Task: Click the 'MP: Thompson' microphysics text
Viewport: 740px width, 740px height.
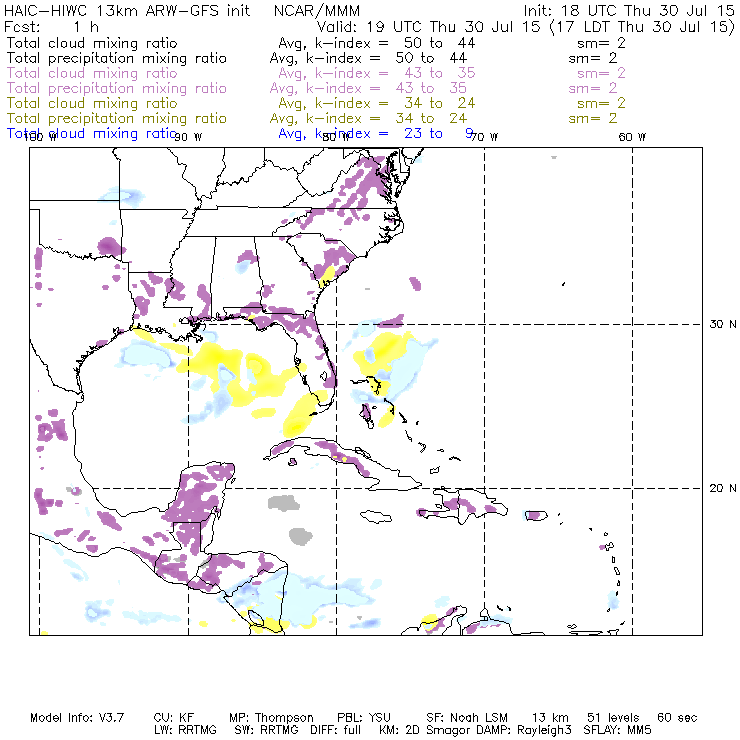Action: [271, 718]
